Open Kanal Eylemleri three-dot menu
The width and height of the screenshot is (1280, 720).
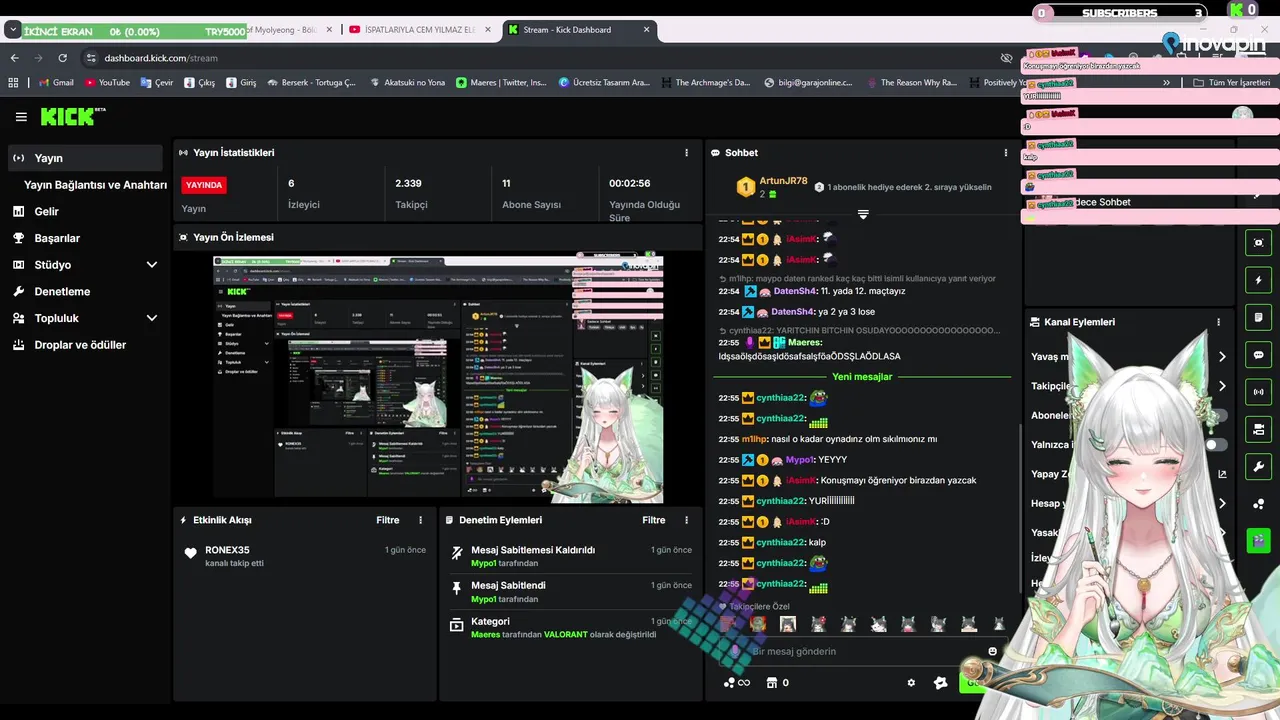click(1218, 322)
